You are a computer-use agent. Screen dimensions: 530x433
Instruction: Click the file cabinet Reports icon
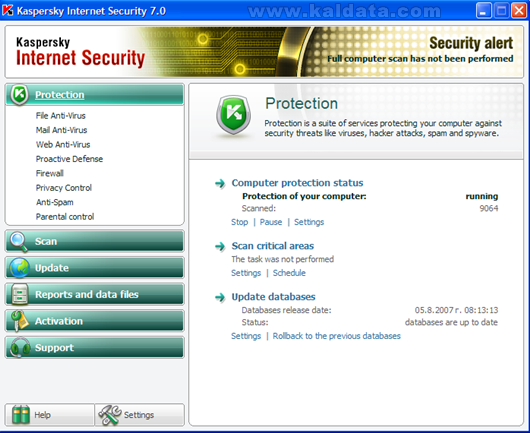[19, 294]
